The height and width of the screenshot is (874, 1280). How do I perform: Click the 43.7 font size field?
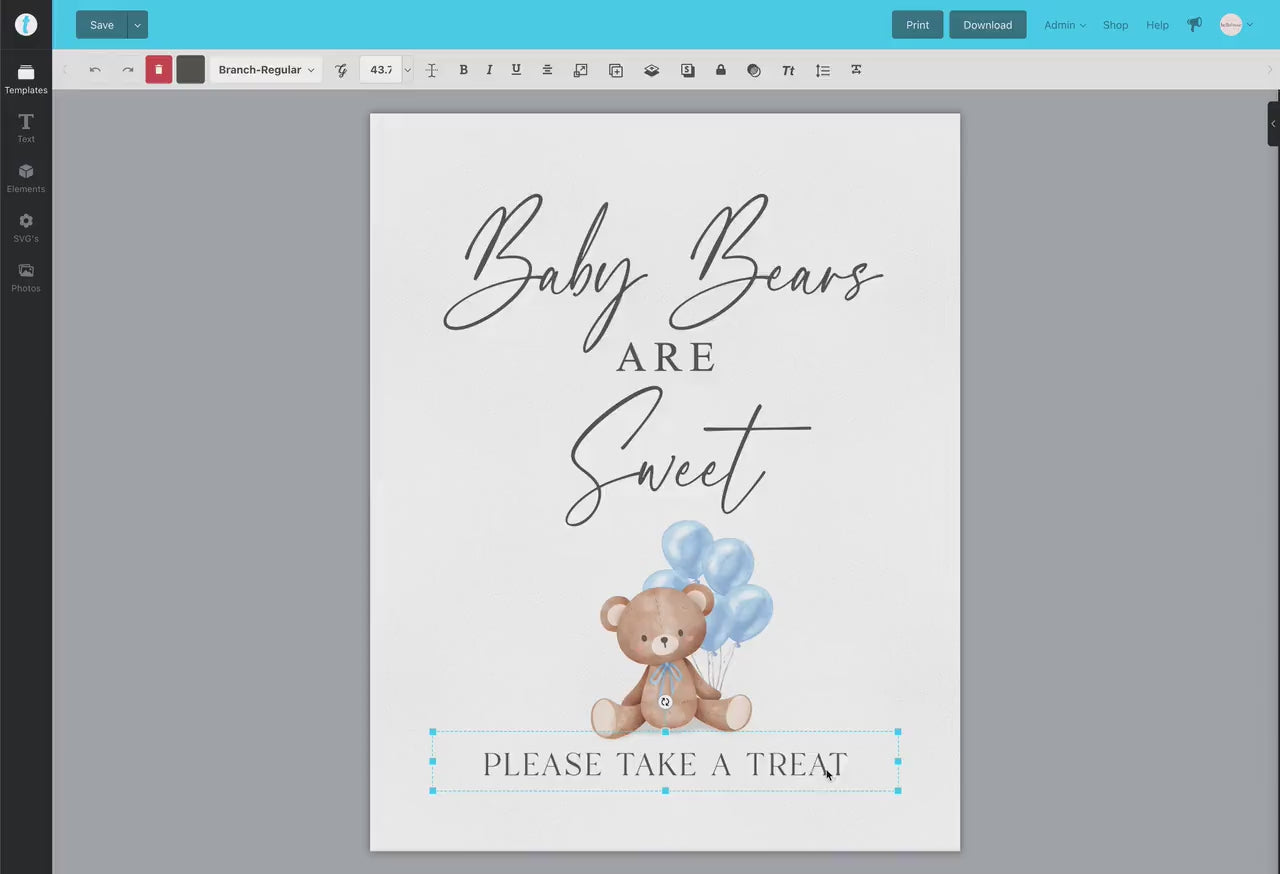(381, 70)
